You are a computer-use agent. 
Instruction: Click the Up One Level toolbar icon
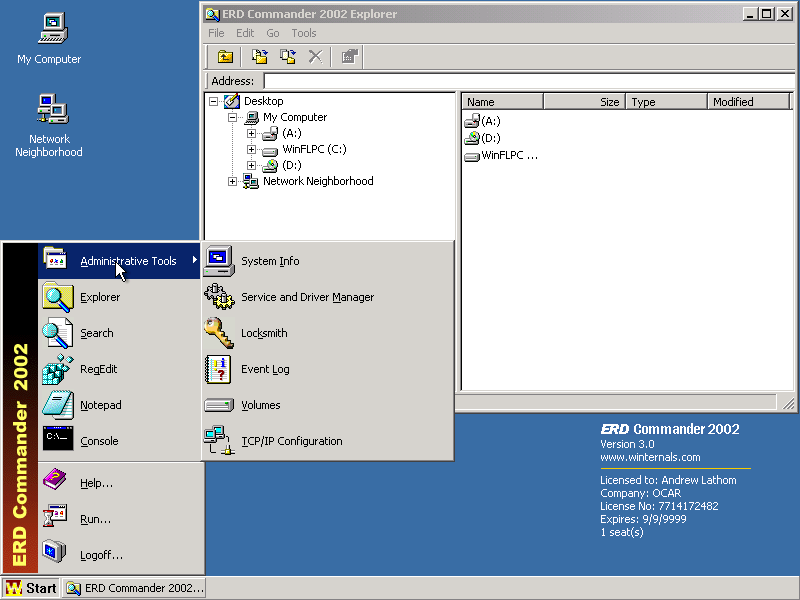point(225,57)
